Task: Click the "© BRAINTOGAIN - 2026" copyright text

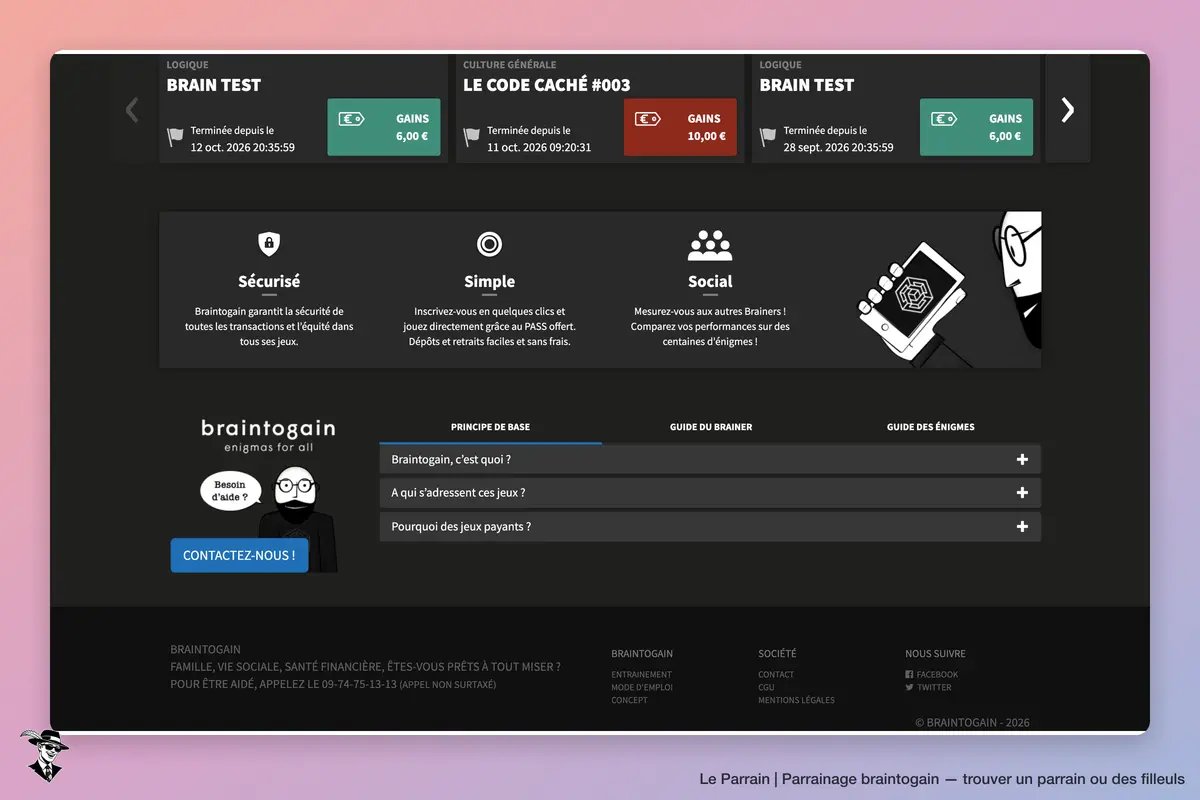Action: [972, 723]
